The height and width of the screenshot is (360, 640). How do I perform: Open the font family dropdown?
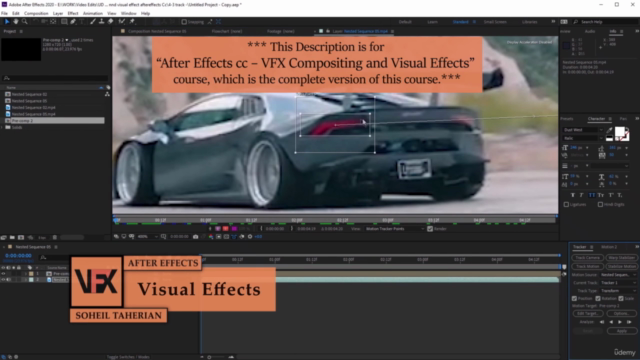tap(583, 130)
